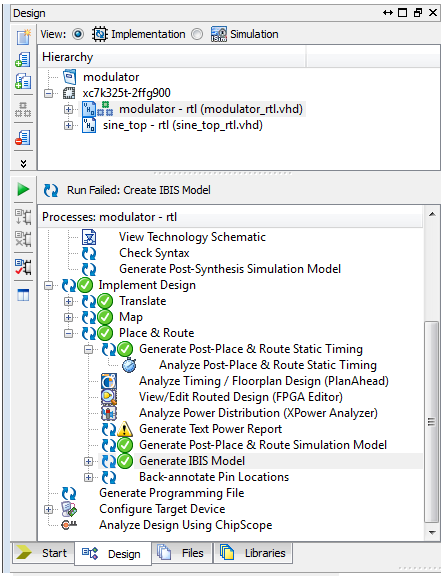The height and width of the screenshot is (576, 445).
Task: Select xc7k325t-2ffg900 device row
Action: pyautogui.click(x=126, y=93)
